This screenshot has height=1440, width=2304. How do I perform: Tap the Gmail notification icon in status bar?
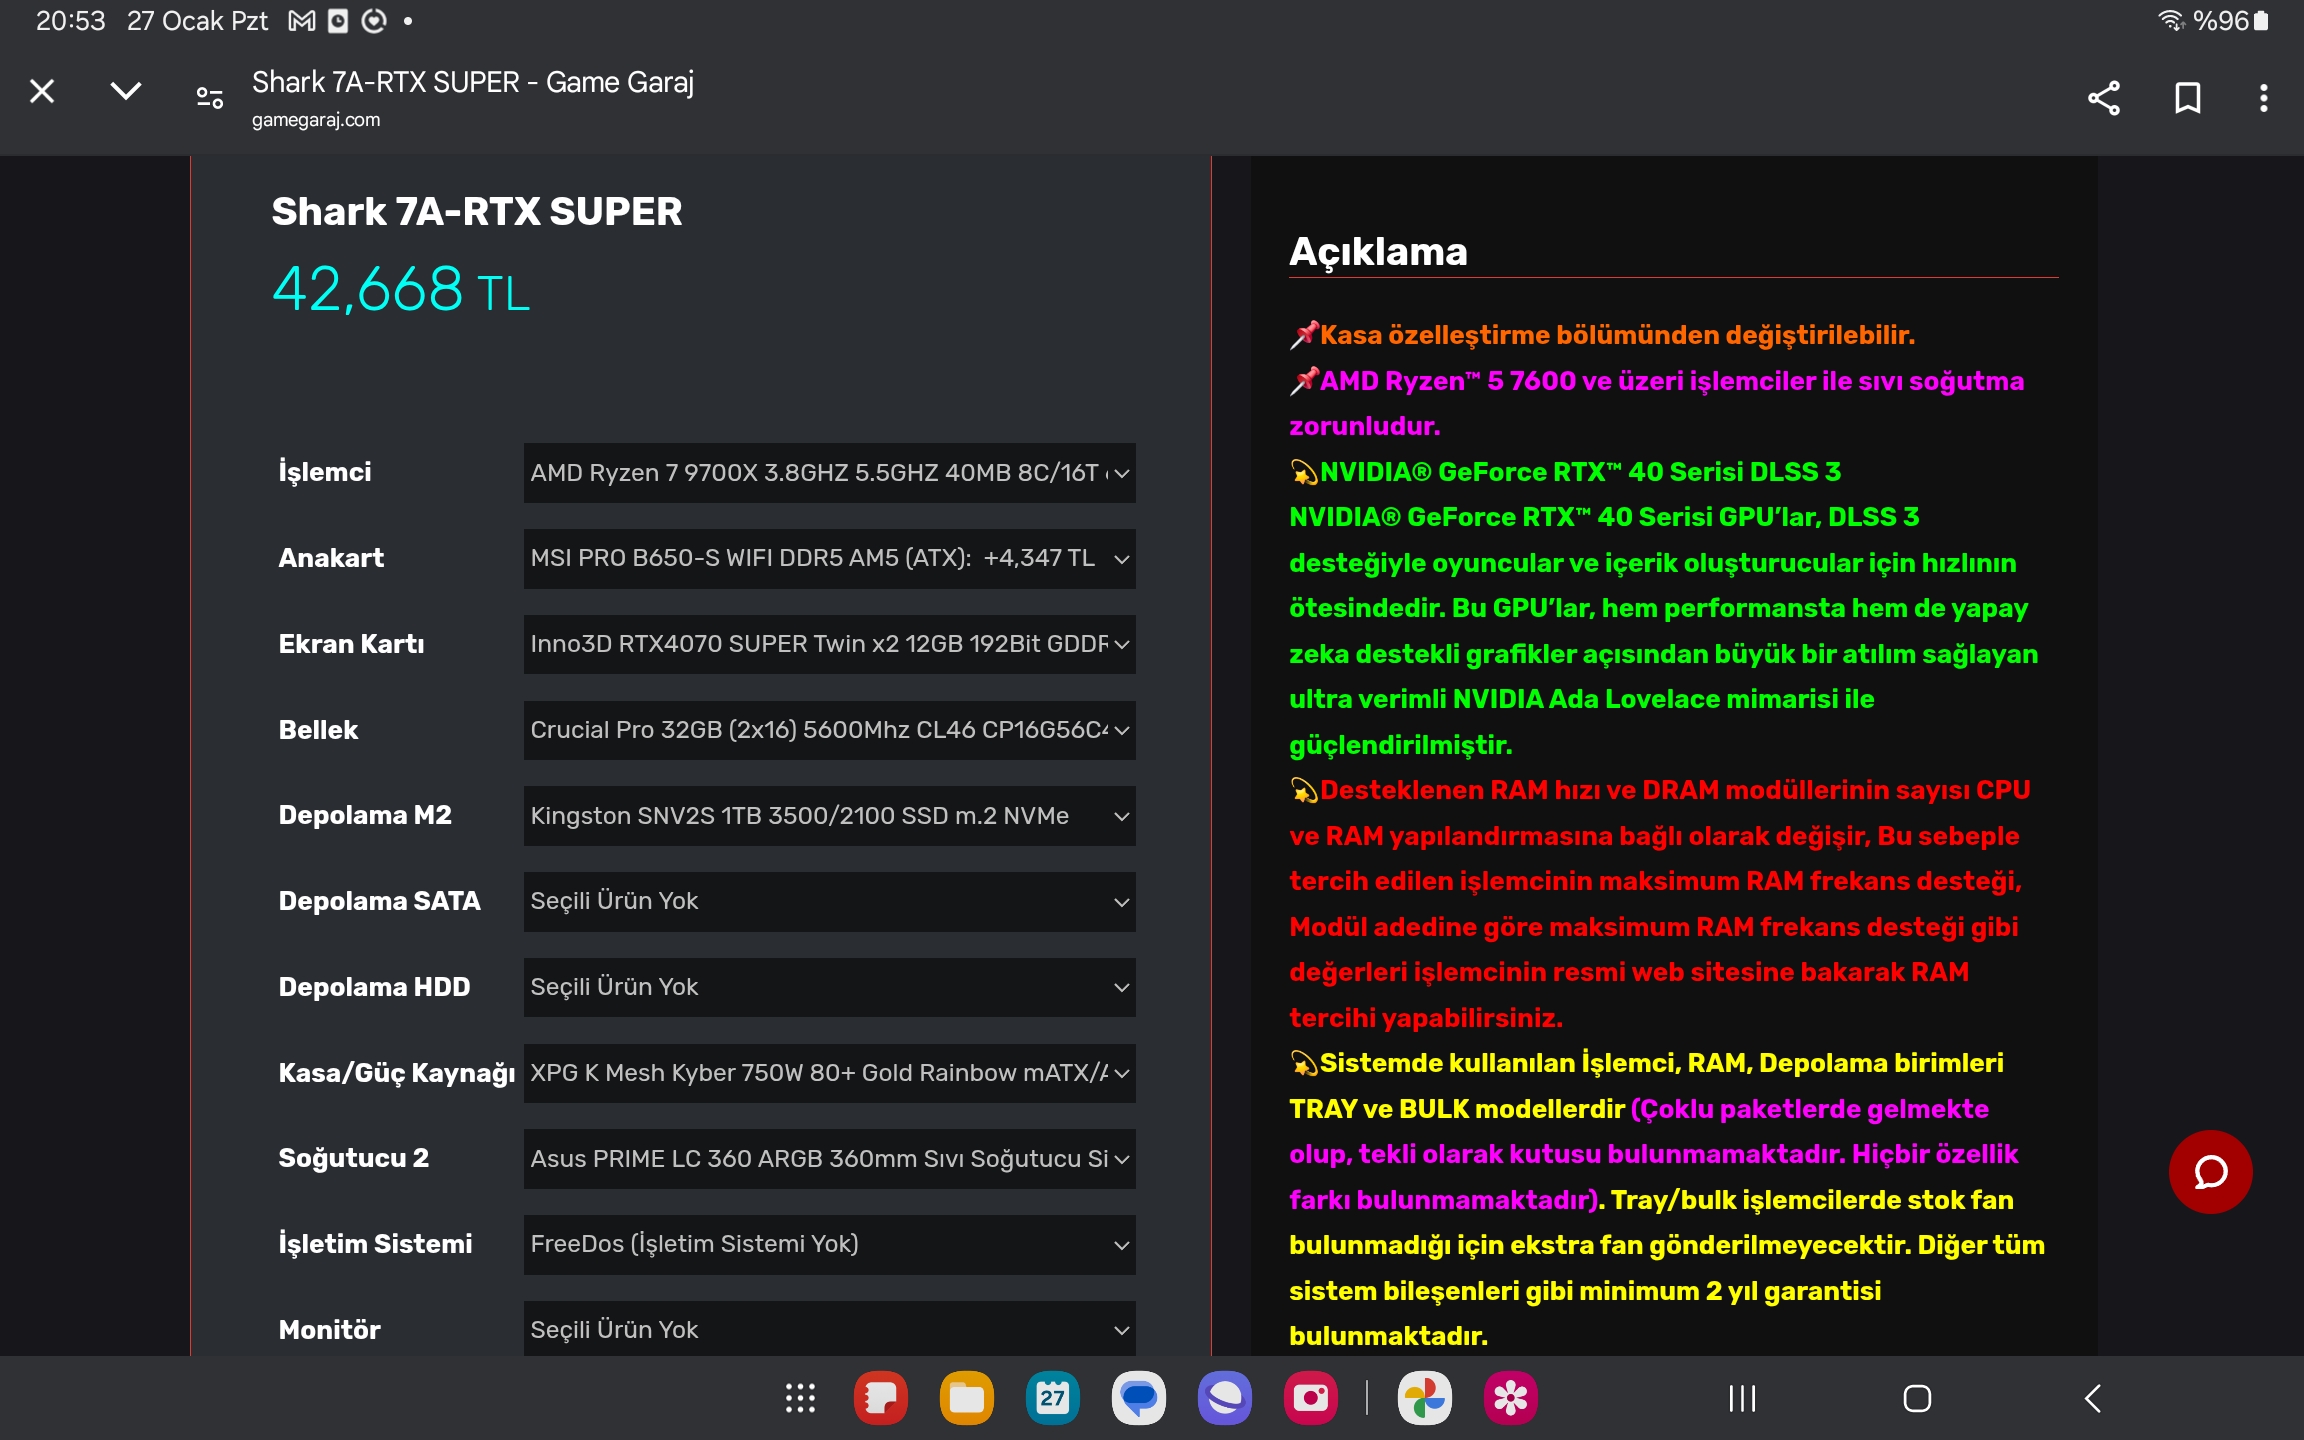point(302,21)
